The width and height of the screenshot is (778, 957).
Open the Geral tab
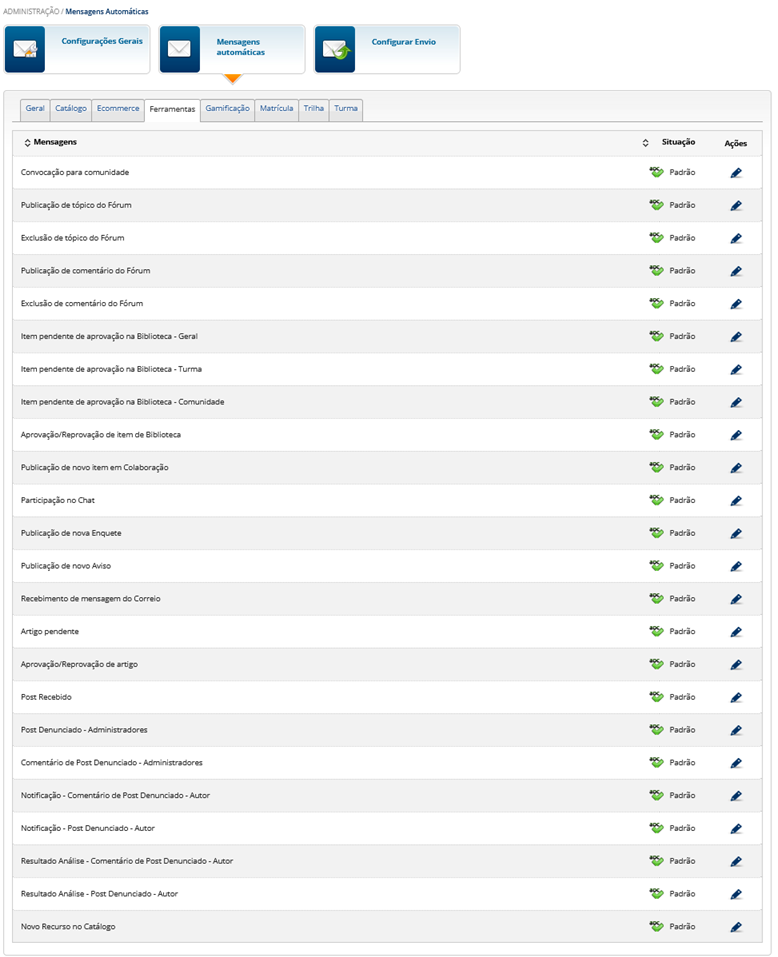(35, 108)
